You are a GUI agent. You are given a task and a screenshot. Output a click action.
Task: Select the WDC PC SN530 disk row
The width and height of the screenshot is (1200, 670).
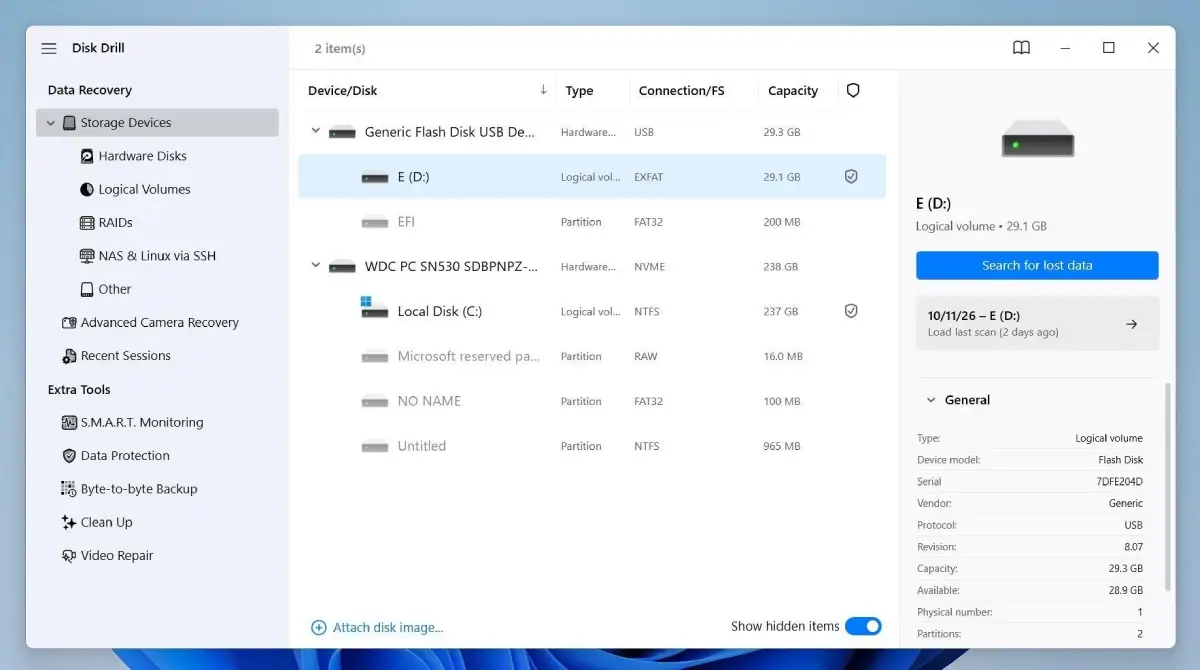(592, 266)
